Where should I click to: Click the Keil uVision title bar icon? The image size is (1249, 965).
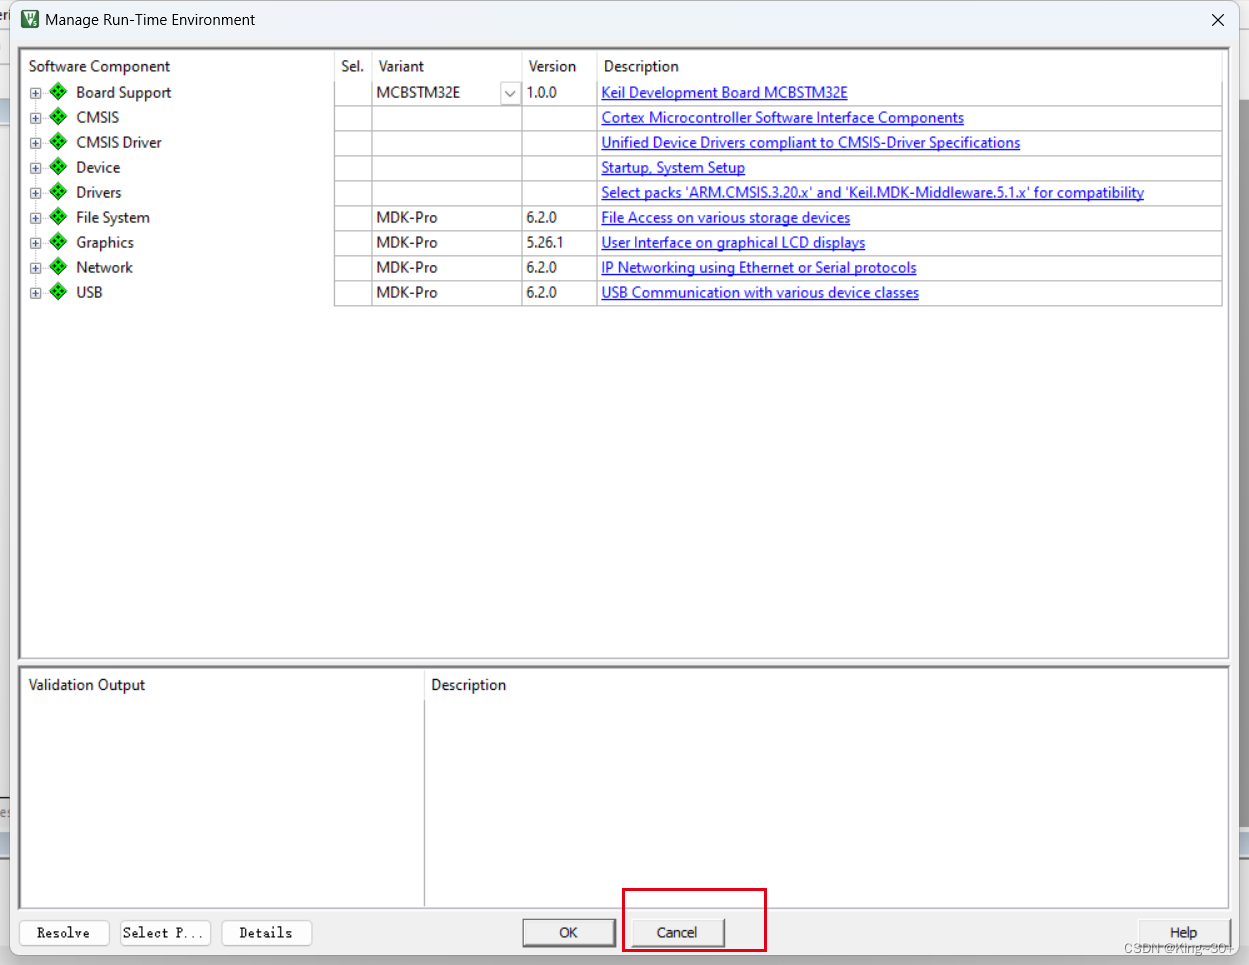[30, 19]
